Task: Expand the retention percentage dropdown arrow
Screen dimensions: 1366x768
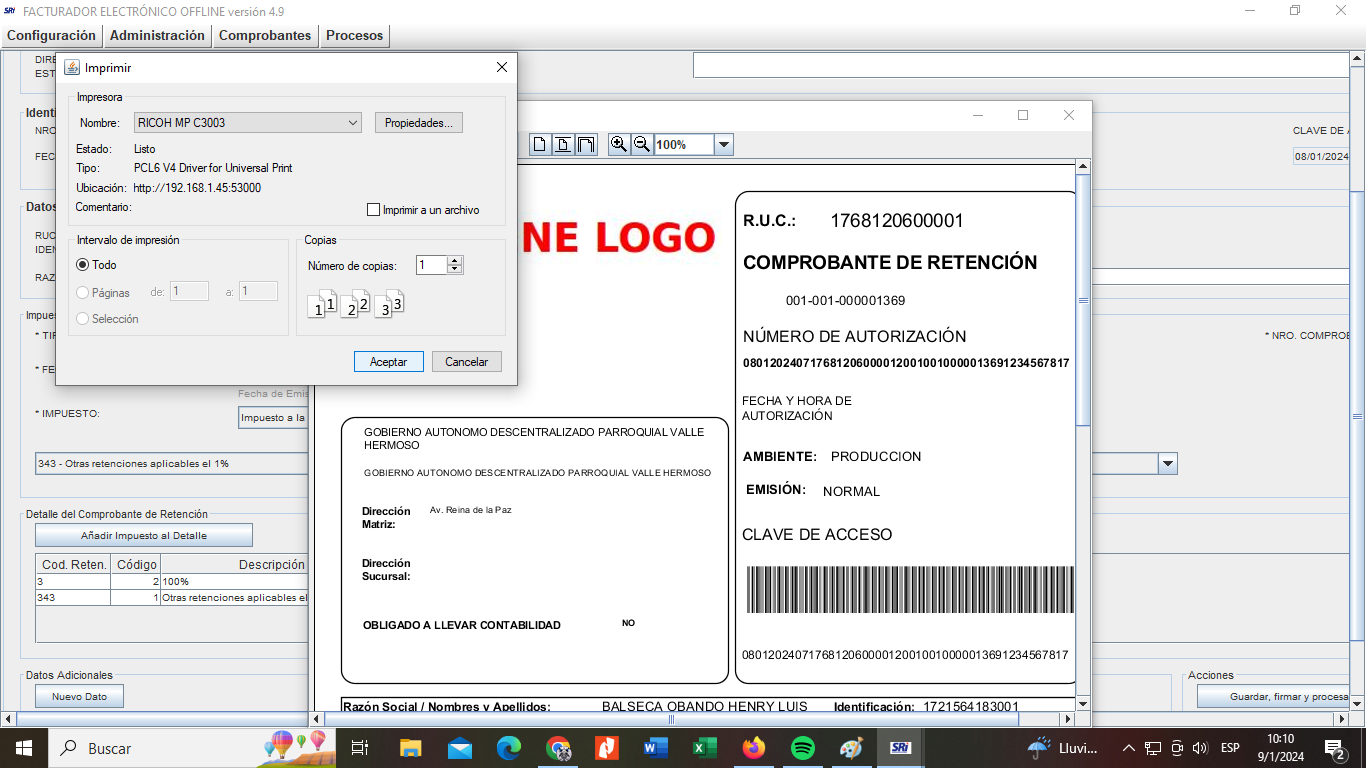Action: 1167,464
